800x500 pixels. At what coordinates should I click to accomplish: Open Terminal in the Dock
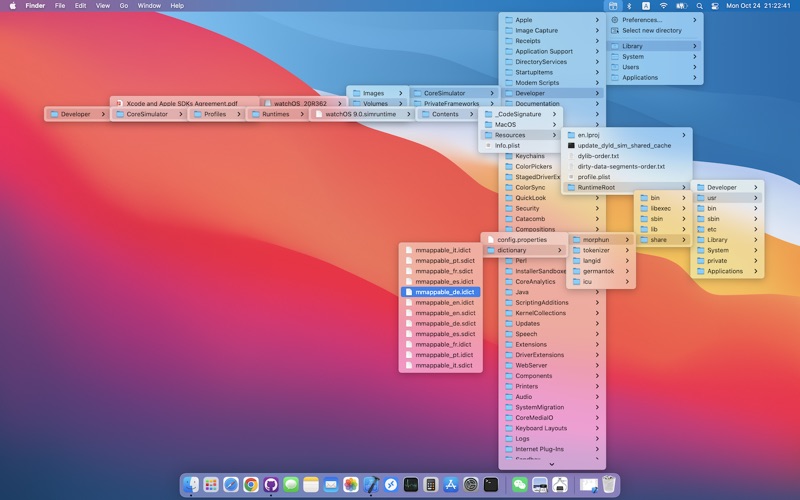click(491, 484)
